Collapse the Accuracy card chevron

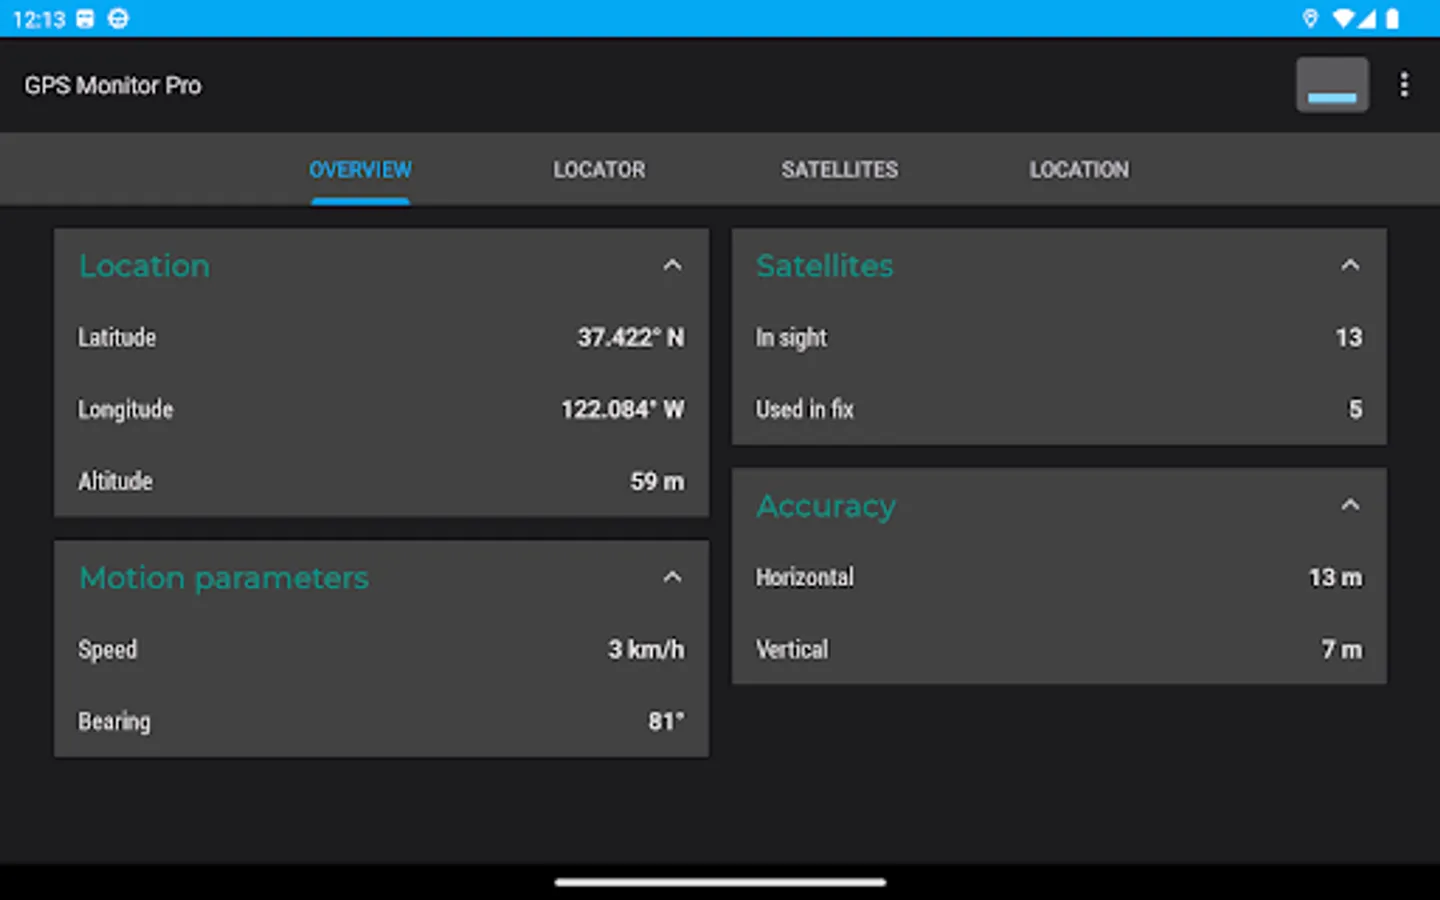1350,505
